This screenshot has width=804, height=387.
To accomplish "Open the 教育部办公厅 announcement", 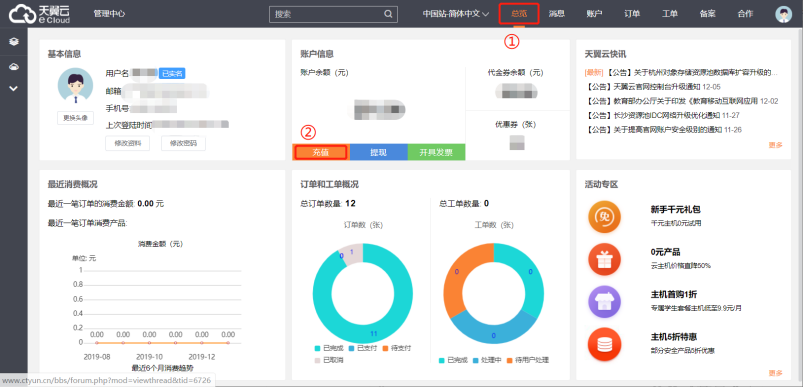I will tap(682, 101).
